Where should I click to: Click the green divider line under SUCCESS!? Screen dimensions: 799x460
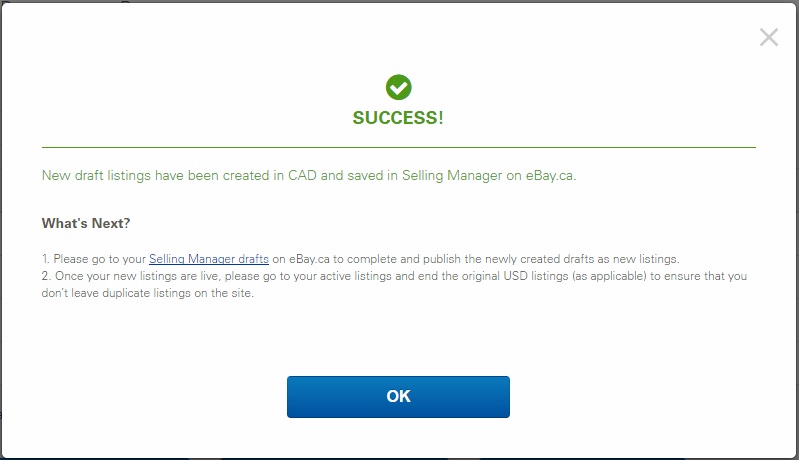point(398,148)
